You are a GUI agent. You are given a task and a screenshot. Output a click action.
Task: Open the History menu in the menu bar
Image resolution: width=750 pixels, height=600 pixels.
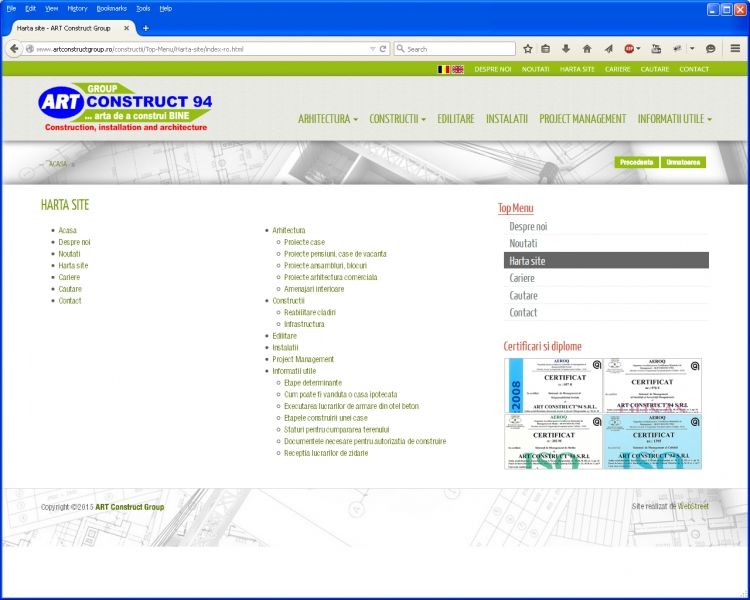(77, 7)
